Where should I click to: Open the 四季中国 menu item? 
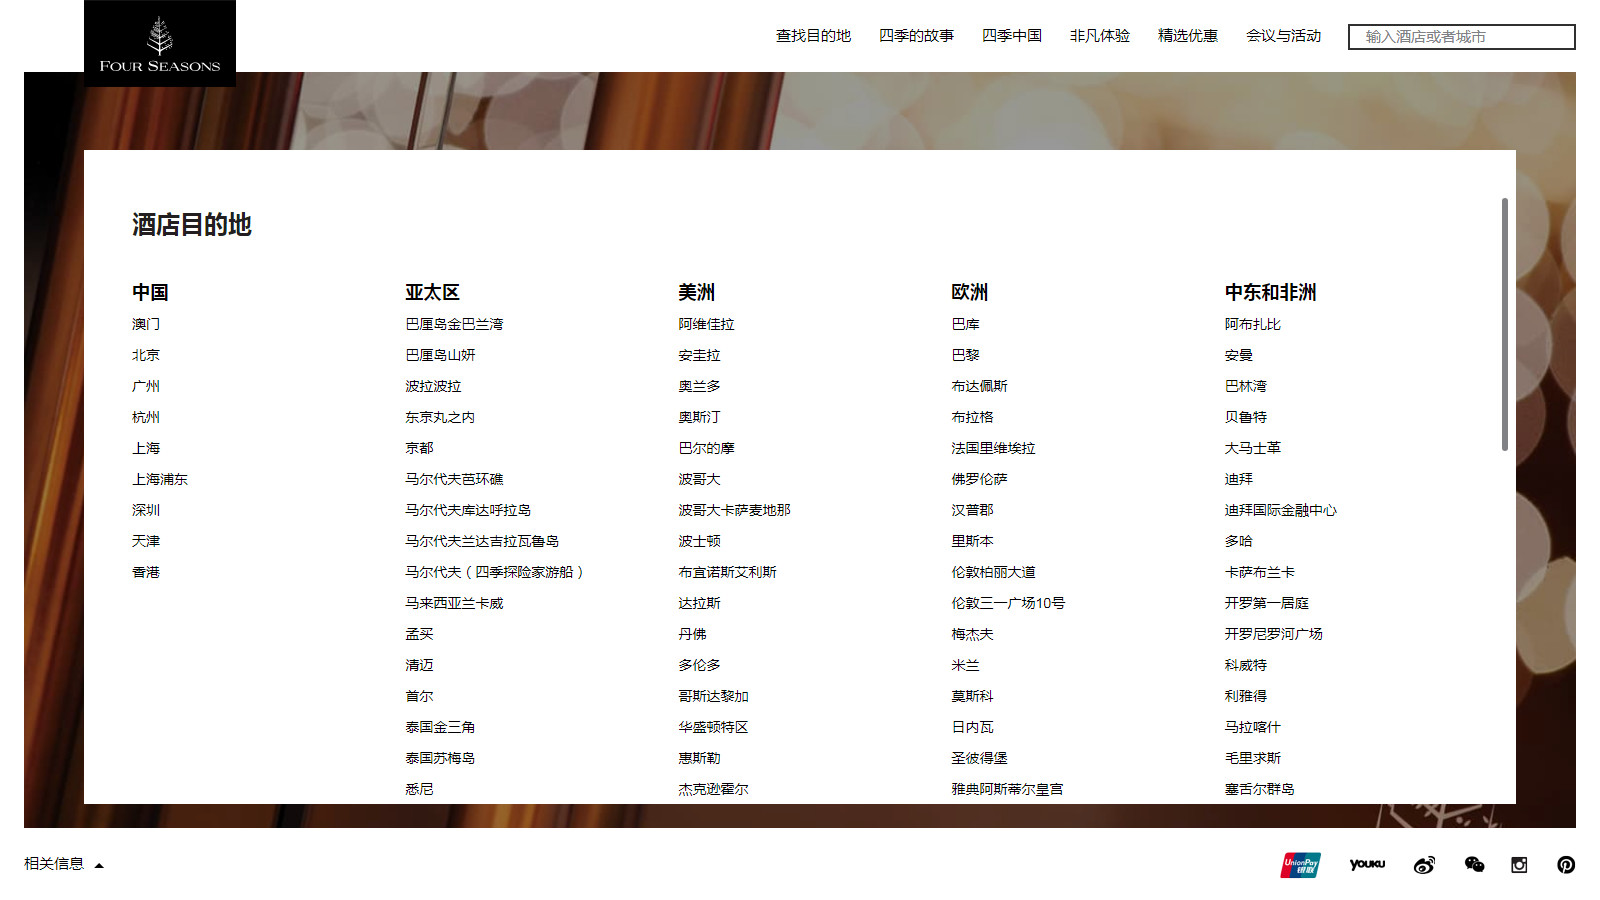tap(1011, 36)
